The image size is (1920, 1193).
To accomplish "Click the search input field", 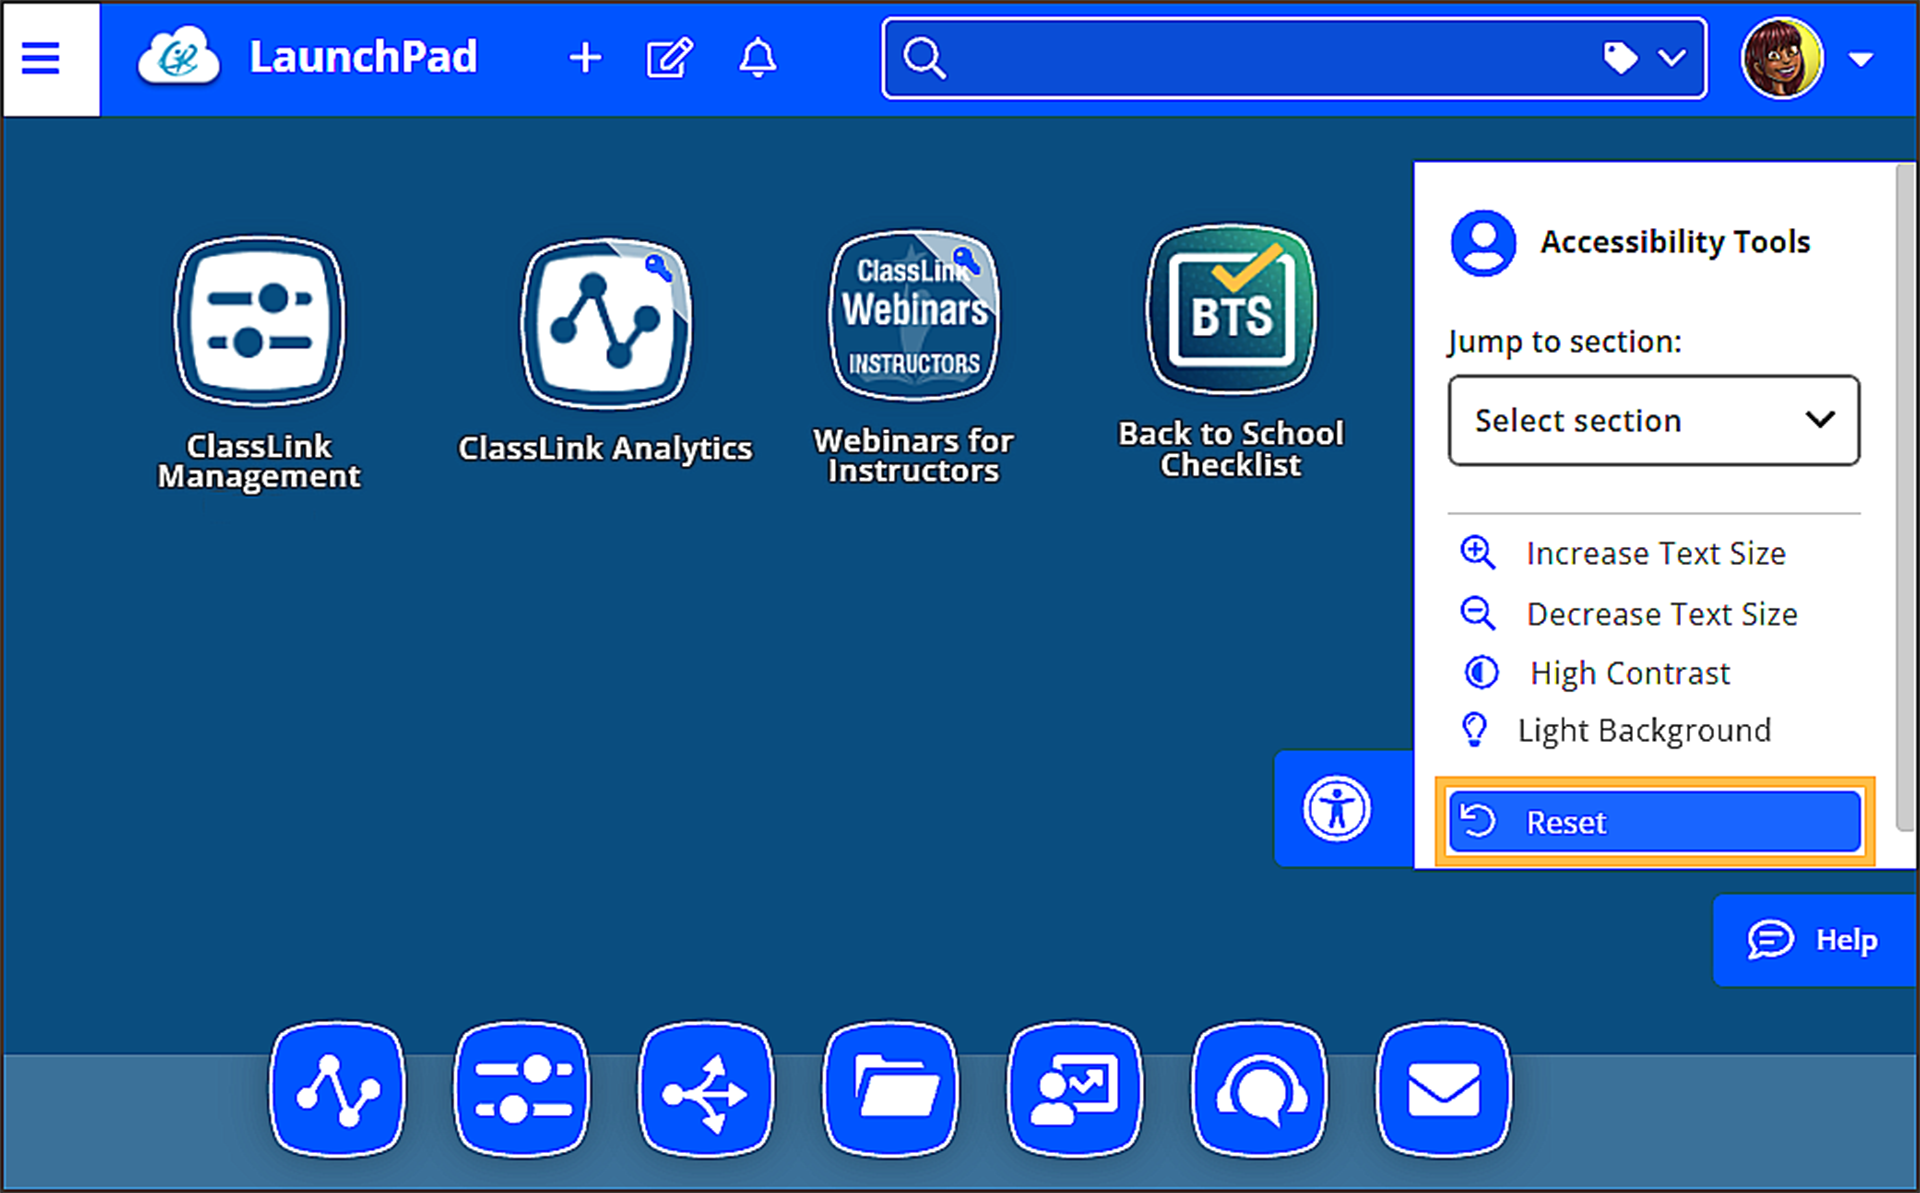I will click(1250, 58).
